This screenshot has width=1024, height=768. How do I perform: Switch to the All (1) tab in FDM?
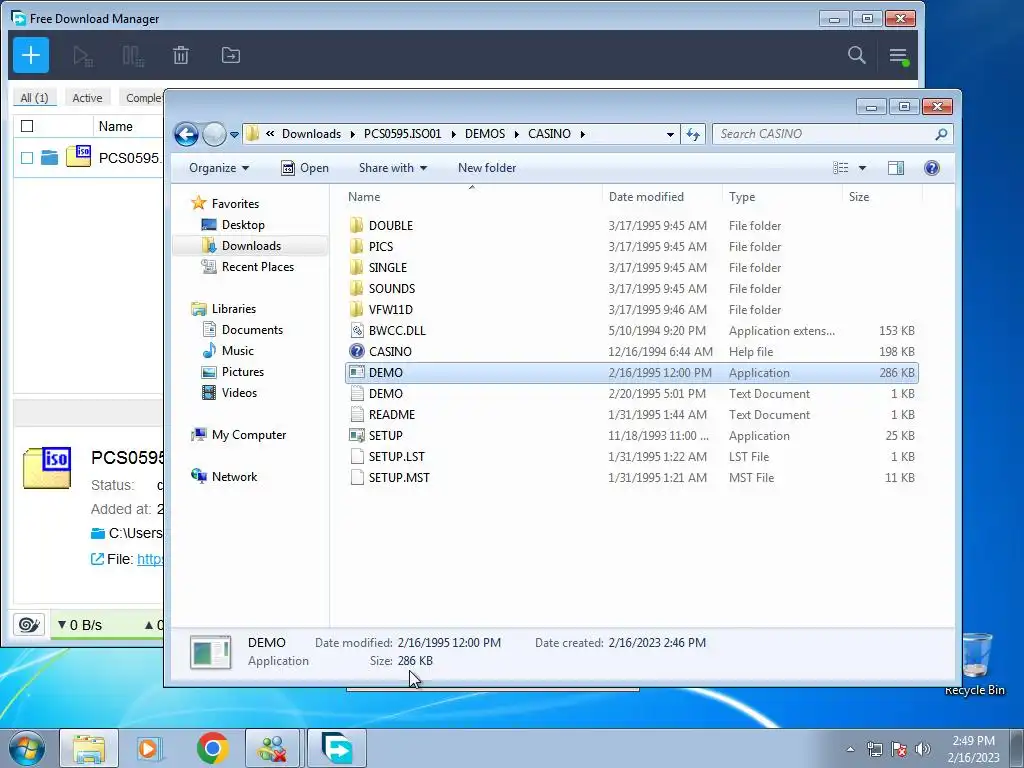34,97
